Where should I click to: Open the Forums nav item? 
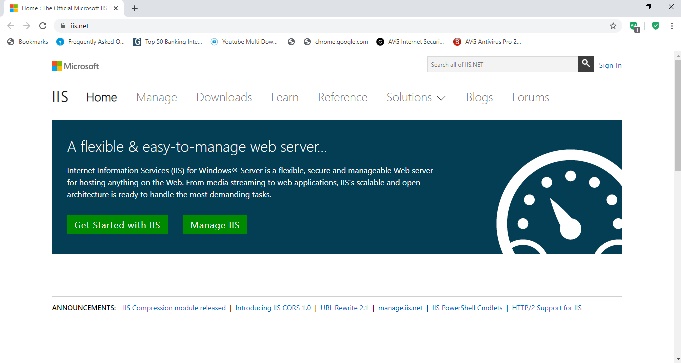531,97
